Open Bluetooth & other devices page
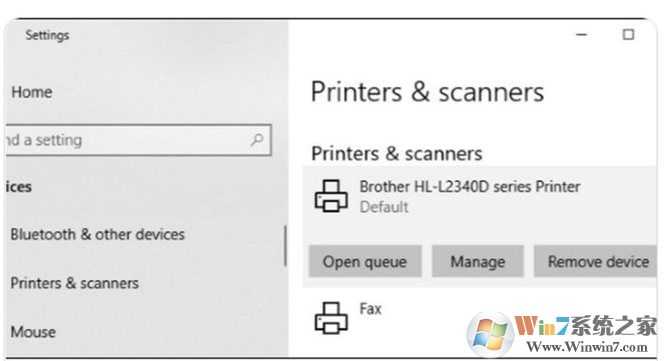The width and height of the screenshot is (664, 361). [x=98, y=234]
